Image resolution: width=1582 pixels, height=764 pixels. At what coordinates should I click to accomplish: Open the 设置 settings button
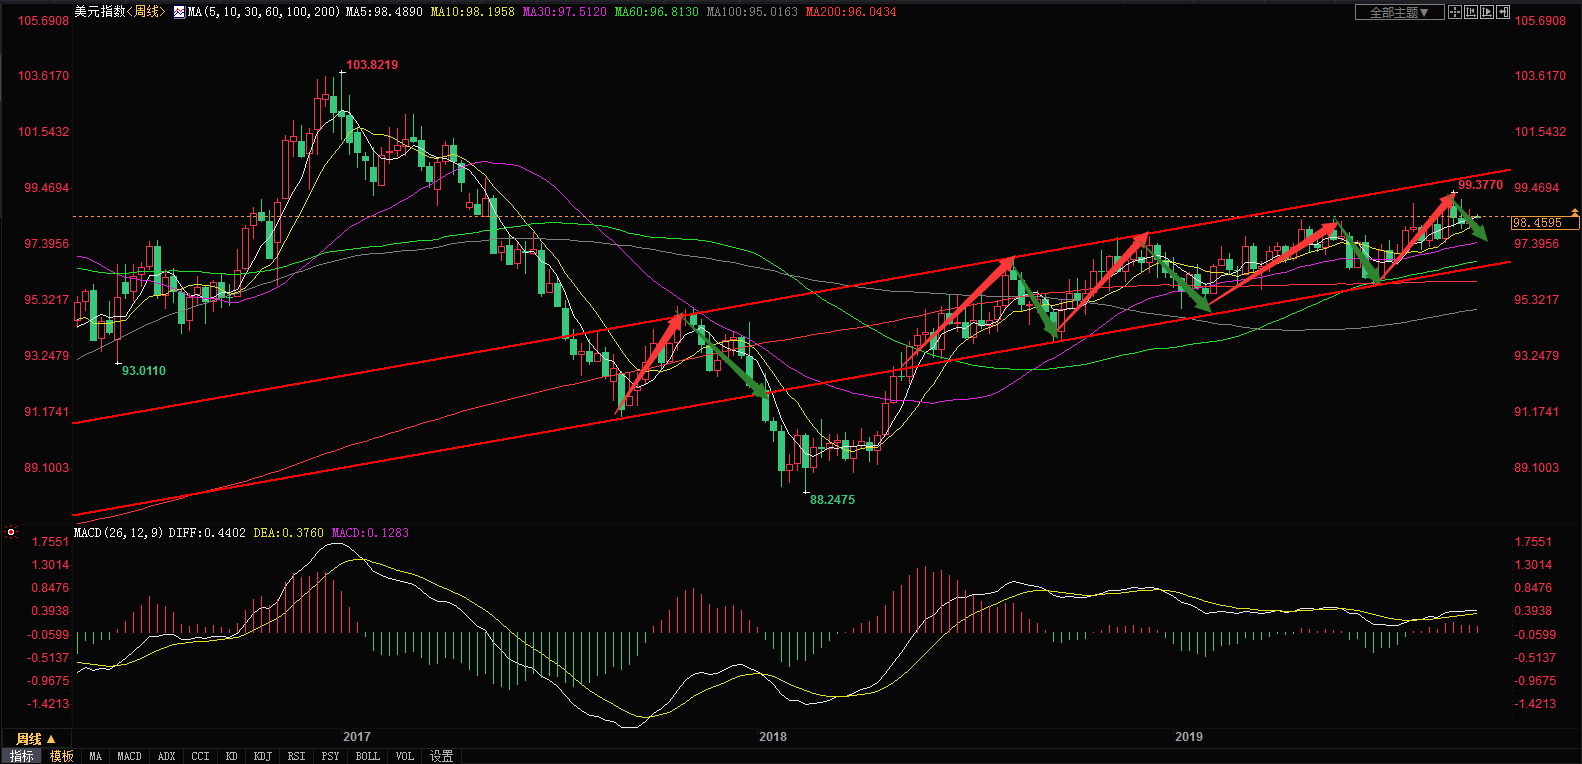point(442,756)
